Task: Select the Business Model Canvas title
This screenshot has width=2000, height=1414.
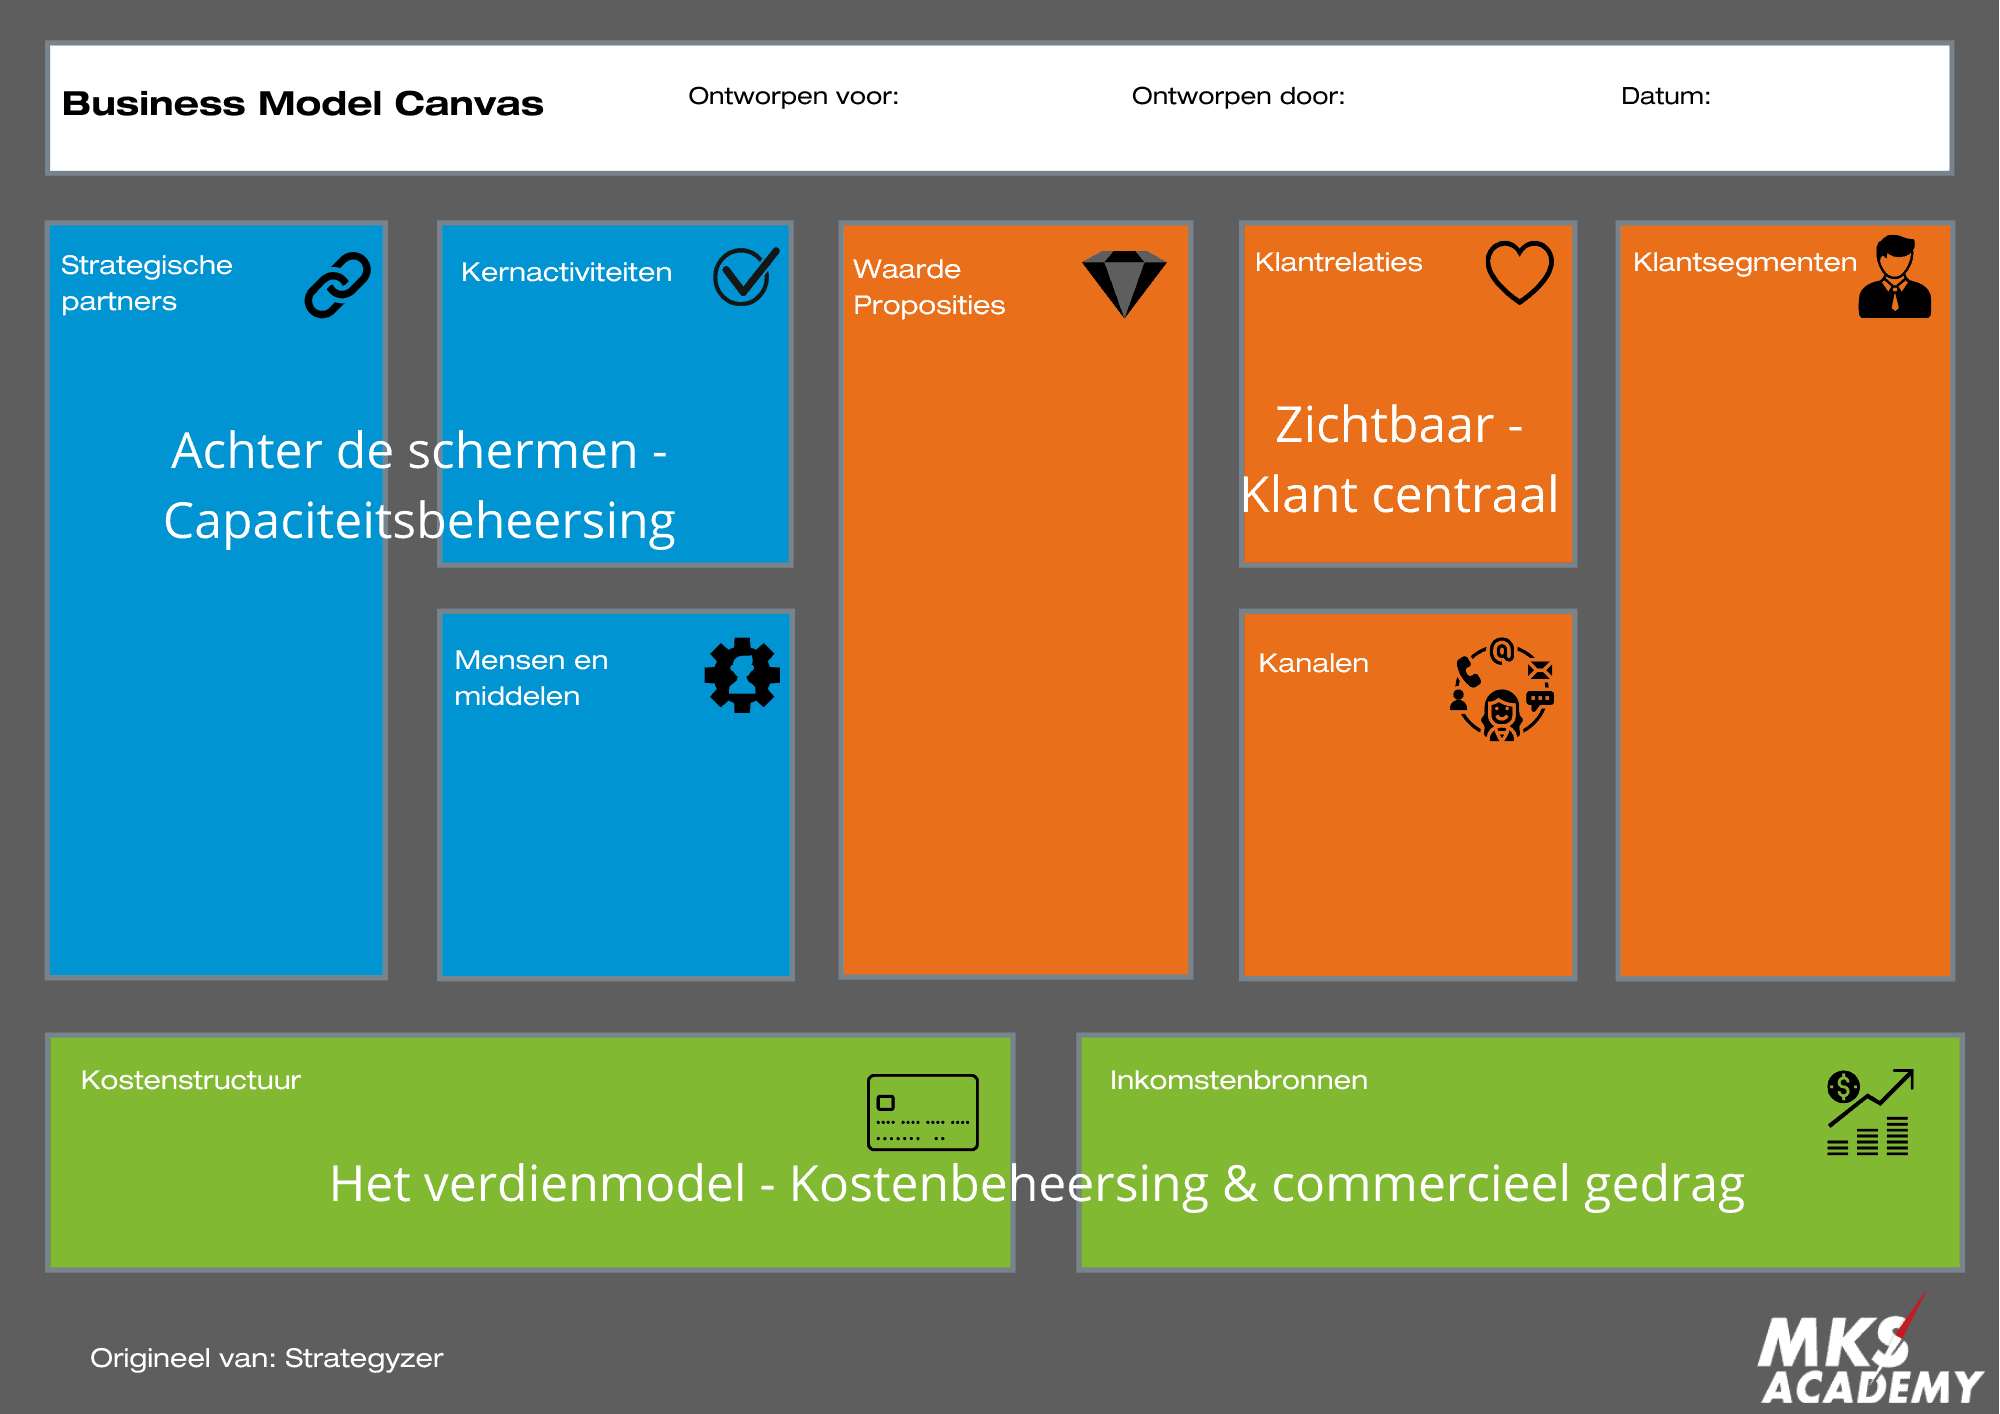Action: 303,103
